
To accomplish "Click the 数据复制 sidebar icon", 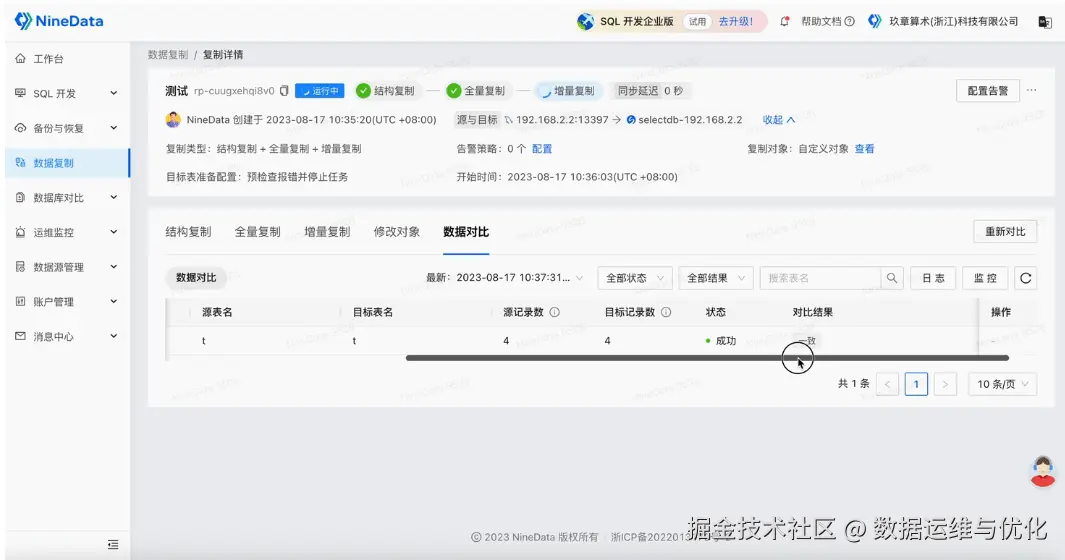I will [x=20, y=162].
